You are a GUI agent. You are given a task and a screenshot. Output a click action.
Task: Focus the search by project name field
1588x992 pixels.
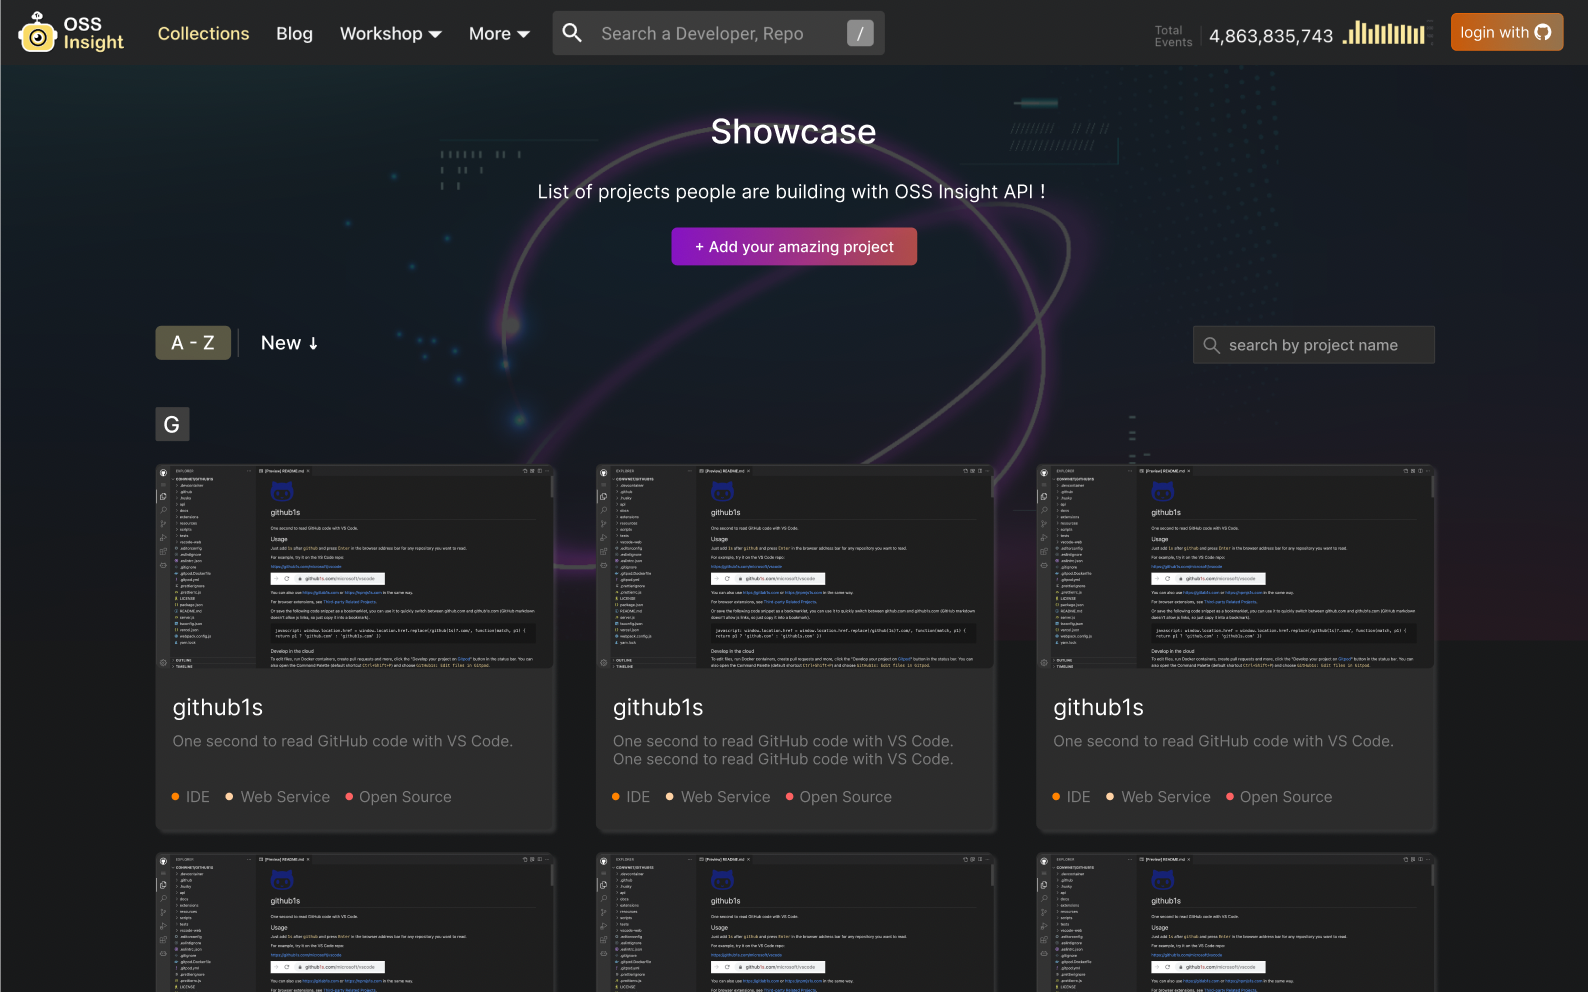1313,345
